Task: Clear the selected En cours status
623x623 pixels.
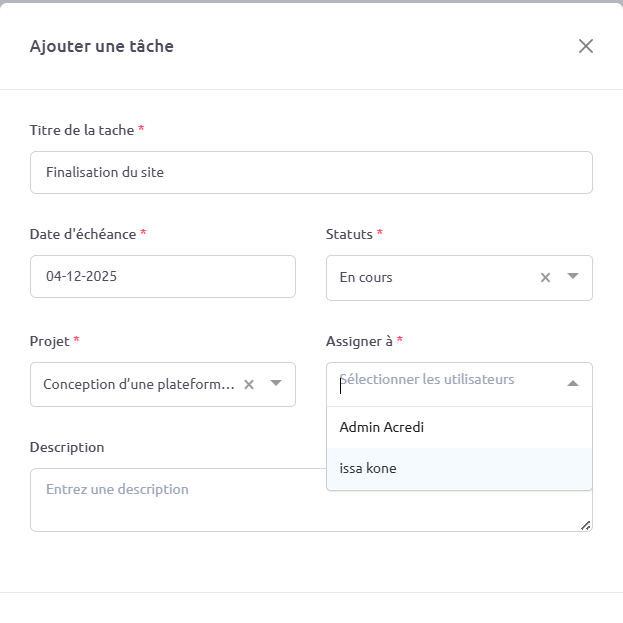Action: (545, 278)
